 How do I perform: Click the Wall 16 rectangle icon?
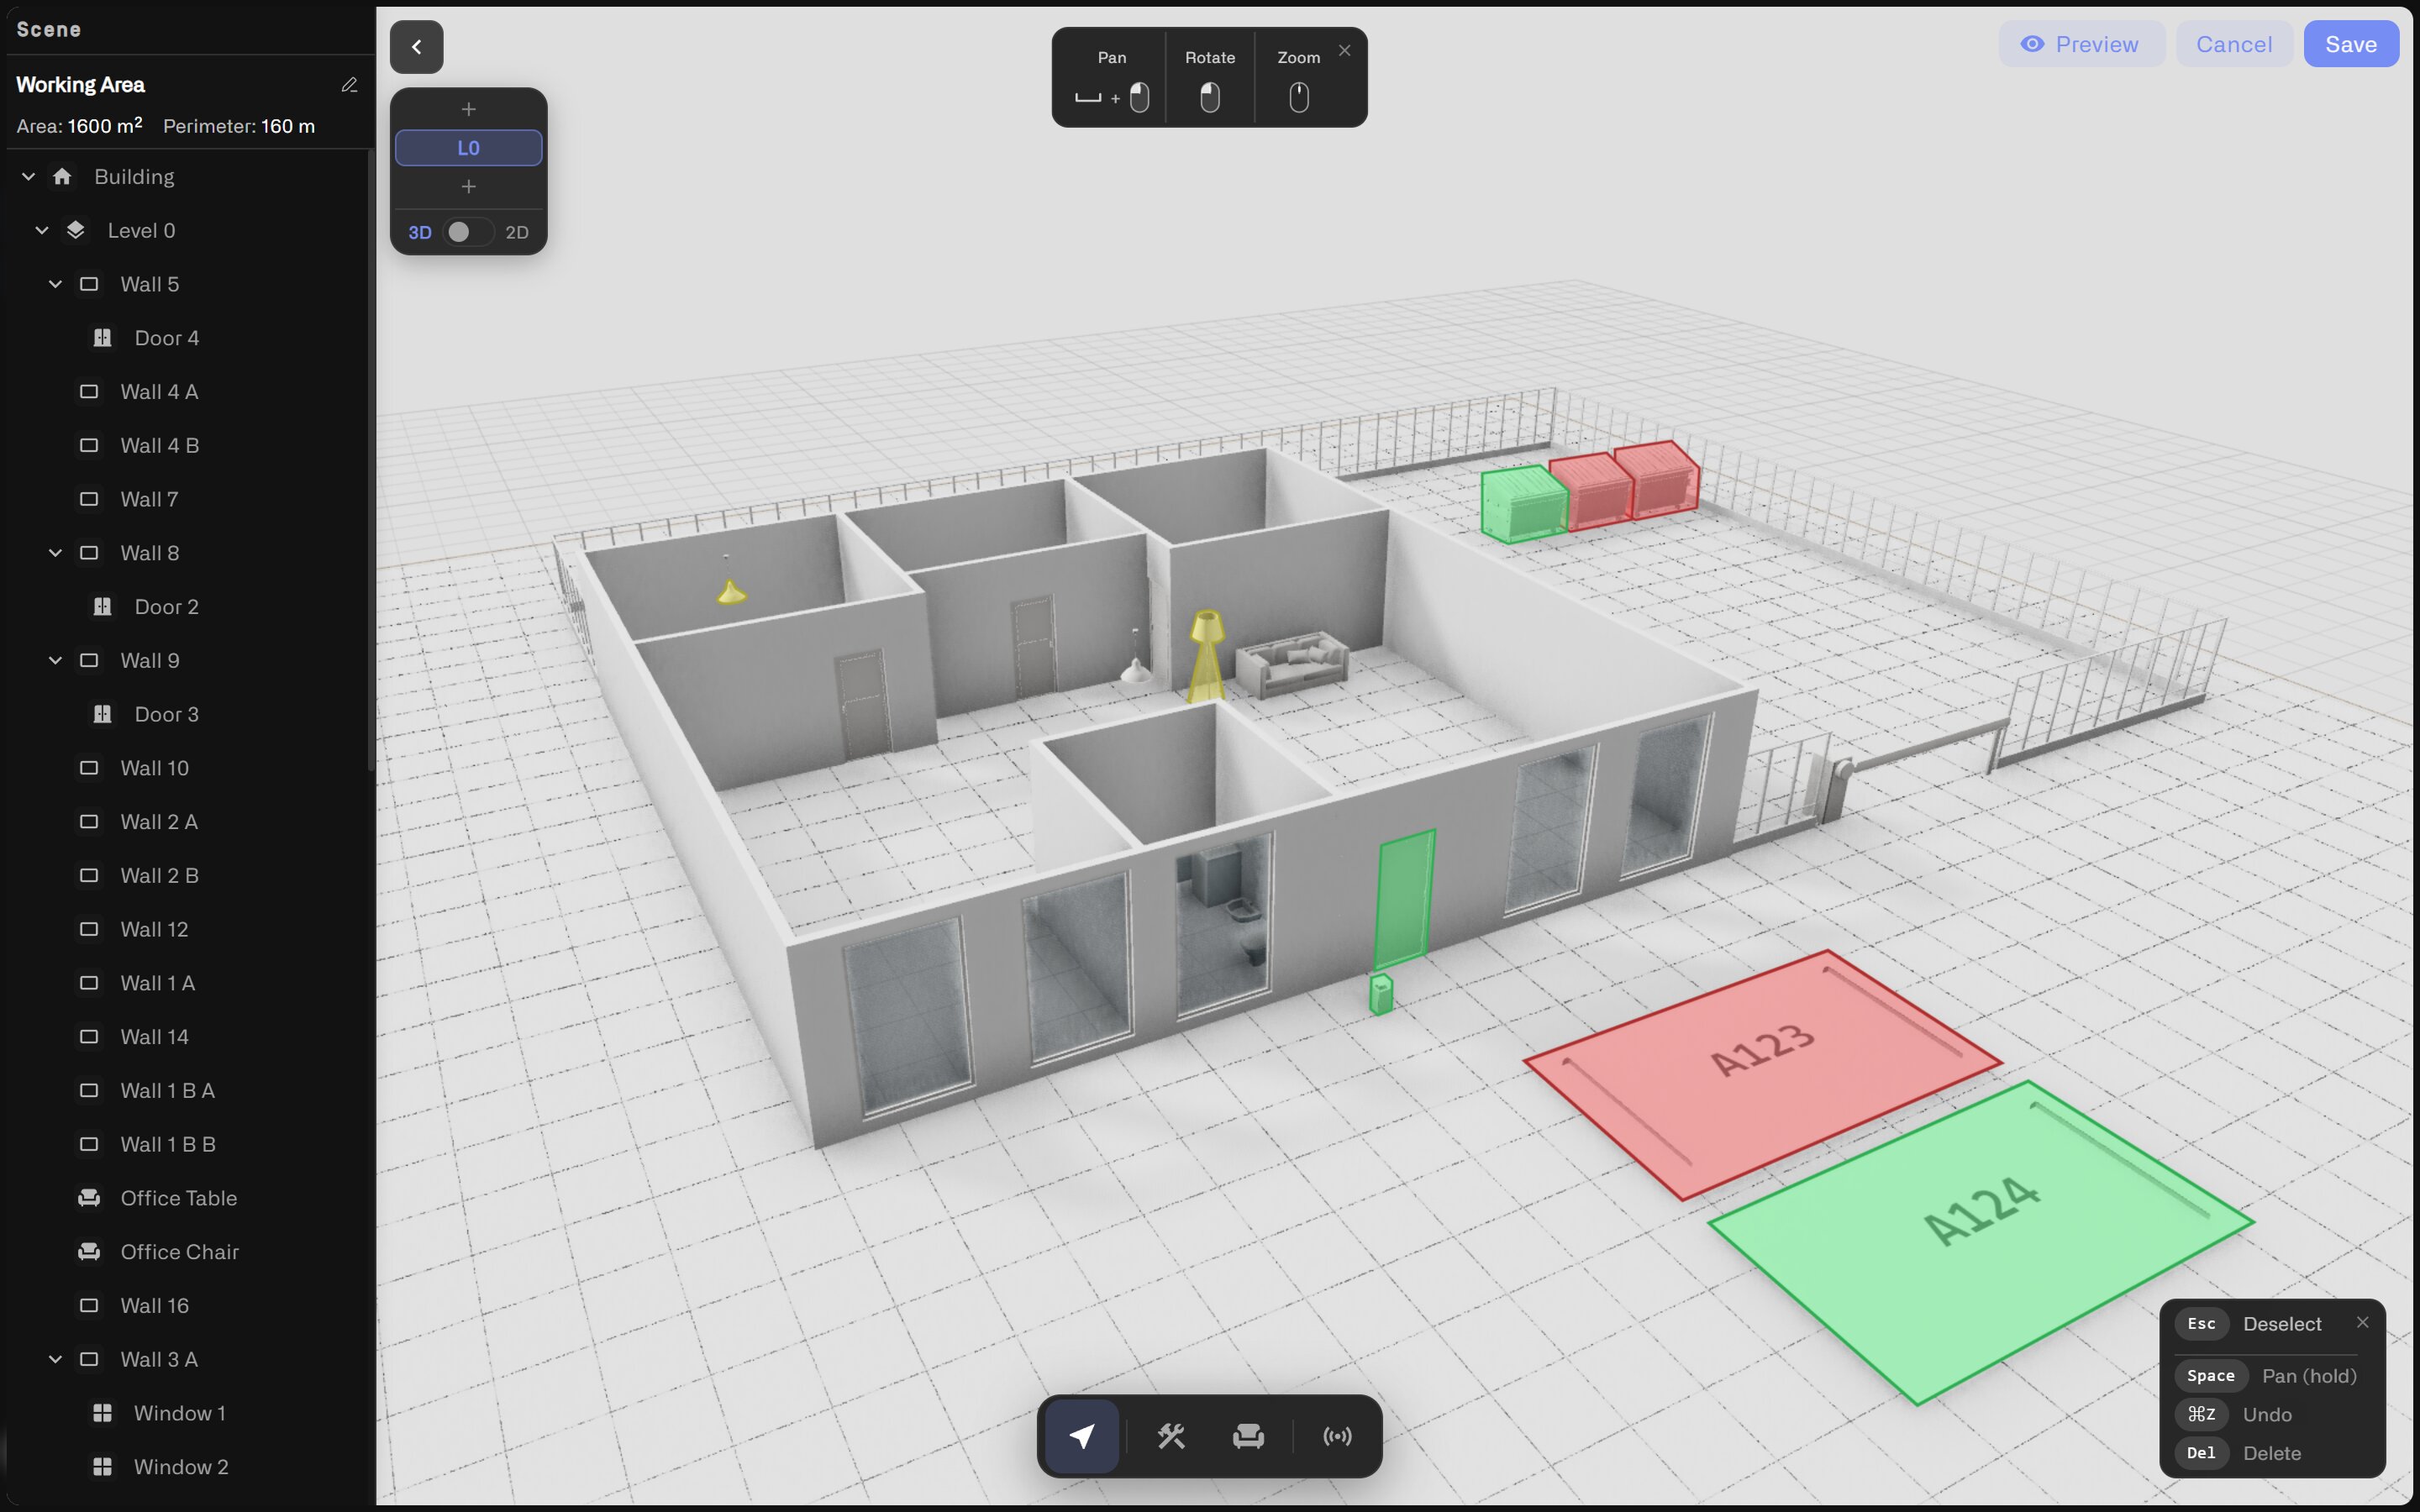point(89,1306)
